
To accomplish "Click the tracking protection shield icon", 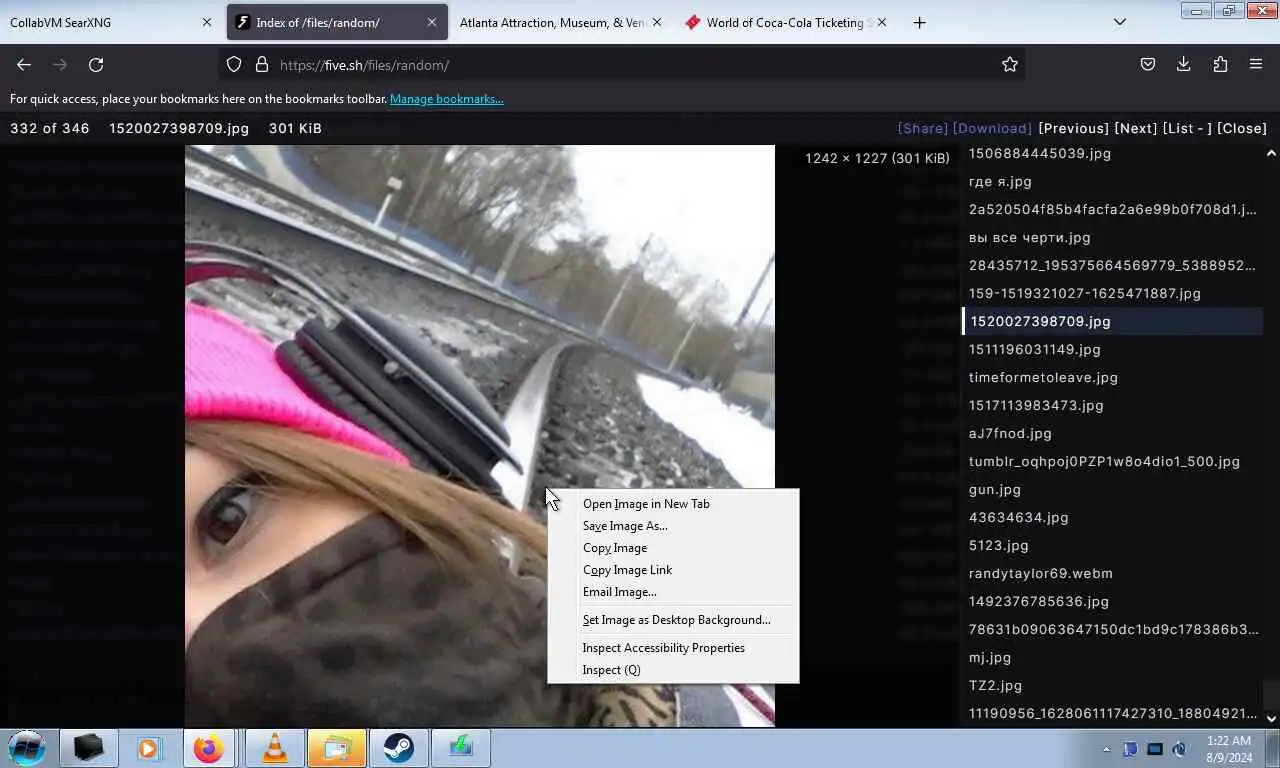I will (234, 64).
